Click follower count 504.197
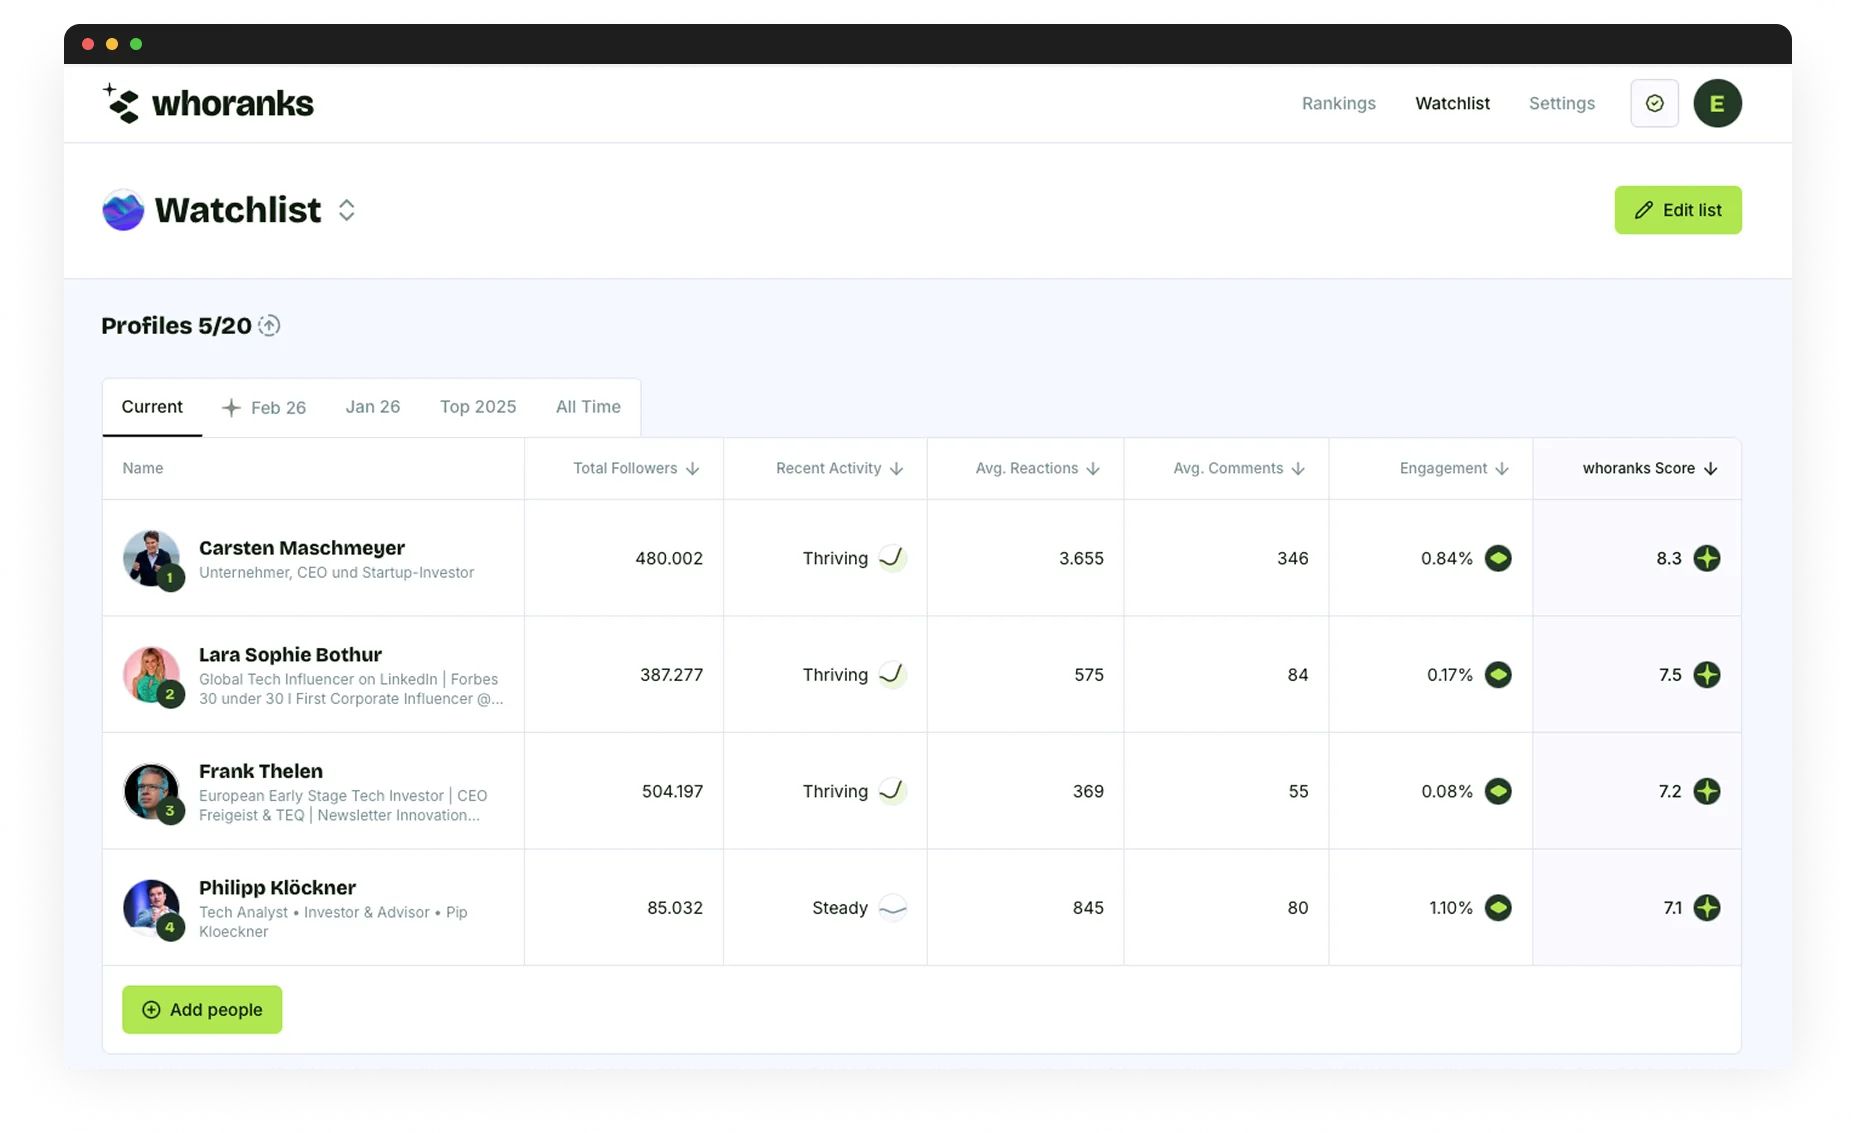Image resolution: width=1856 pixels, height=1133 pixels. (672, 792)
